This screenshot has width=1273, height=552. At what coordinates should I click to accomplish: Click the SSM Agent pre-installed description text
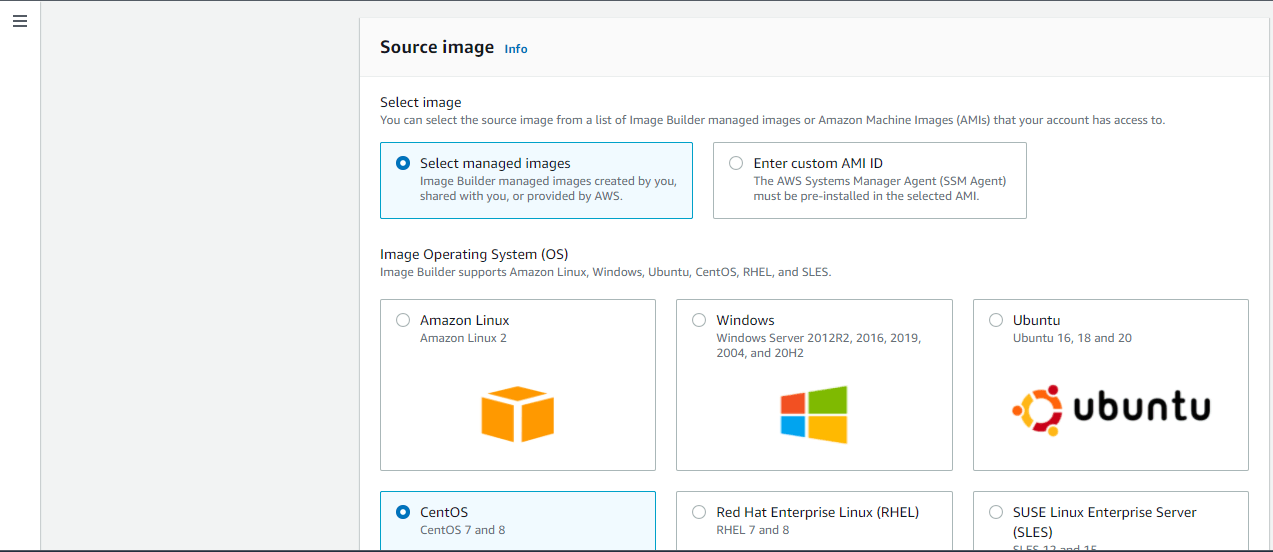[880, 189]
